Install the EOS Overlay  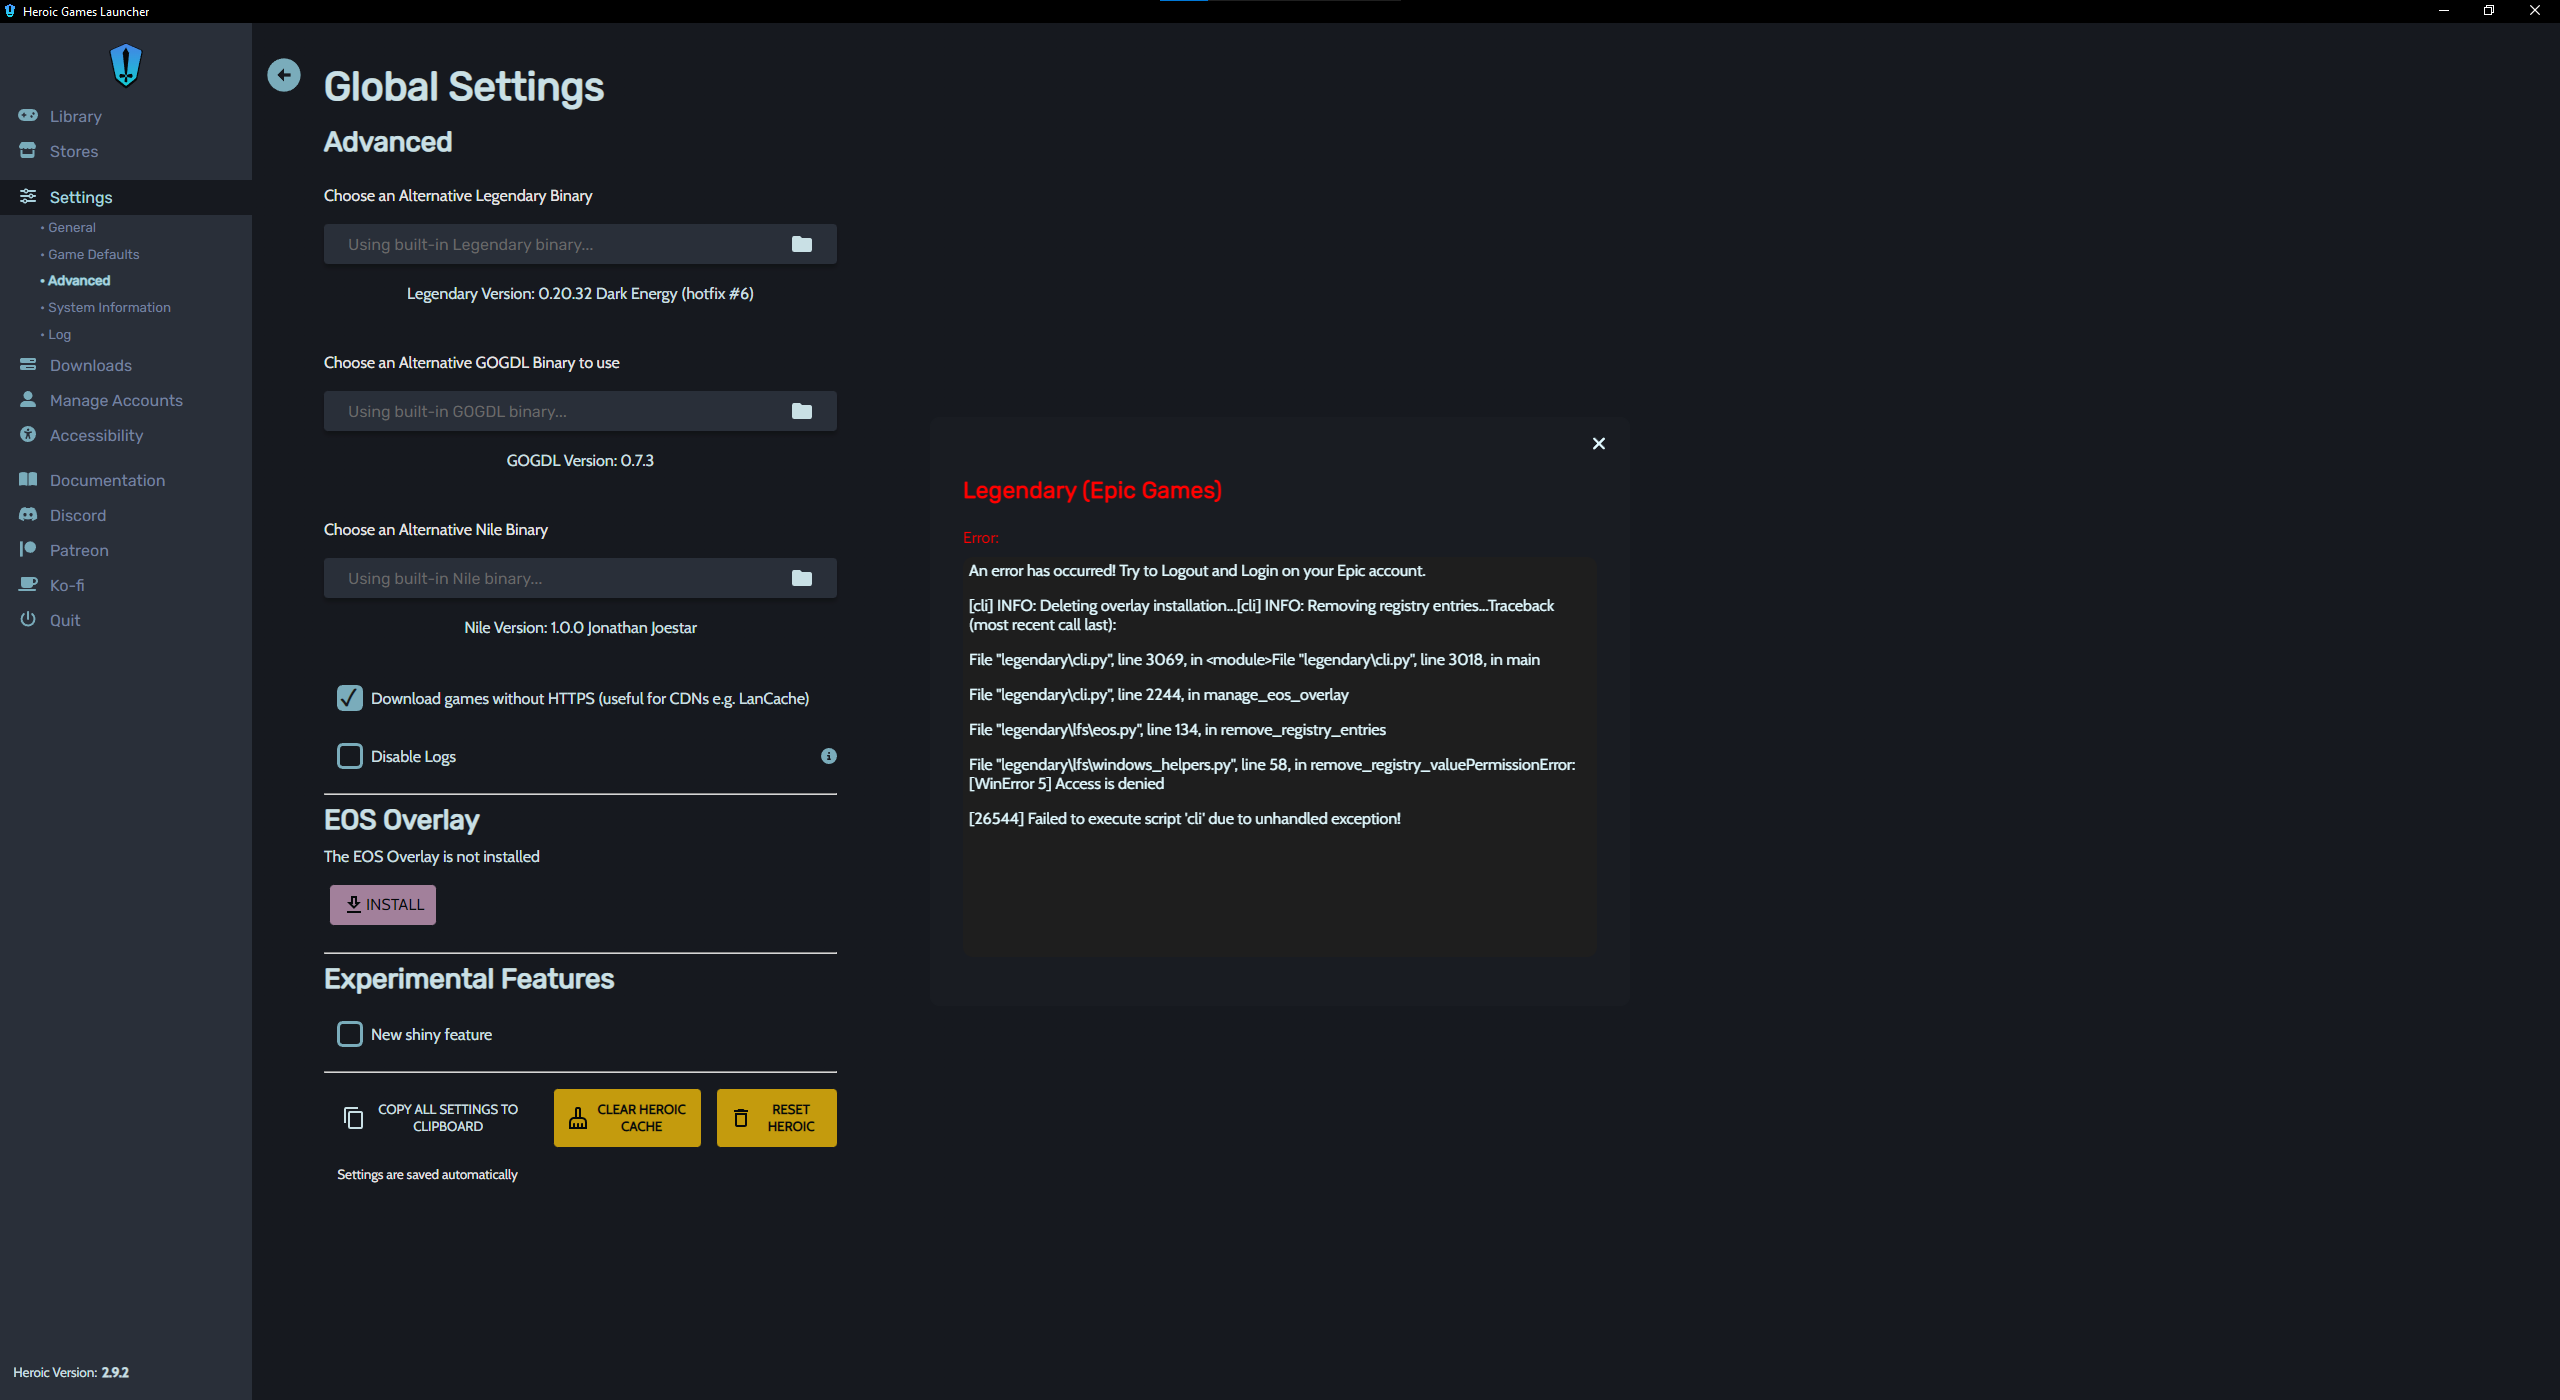(382, 904)
